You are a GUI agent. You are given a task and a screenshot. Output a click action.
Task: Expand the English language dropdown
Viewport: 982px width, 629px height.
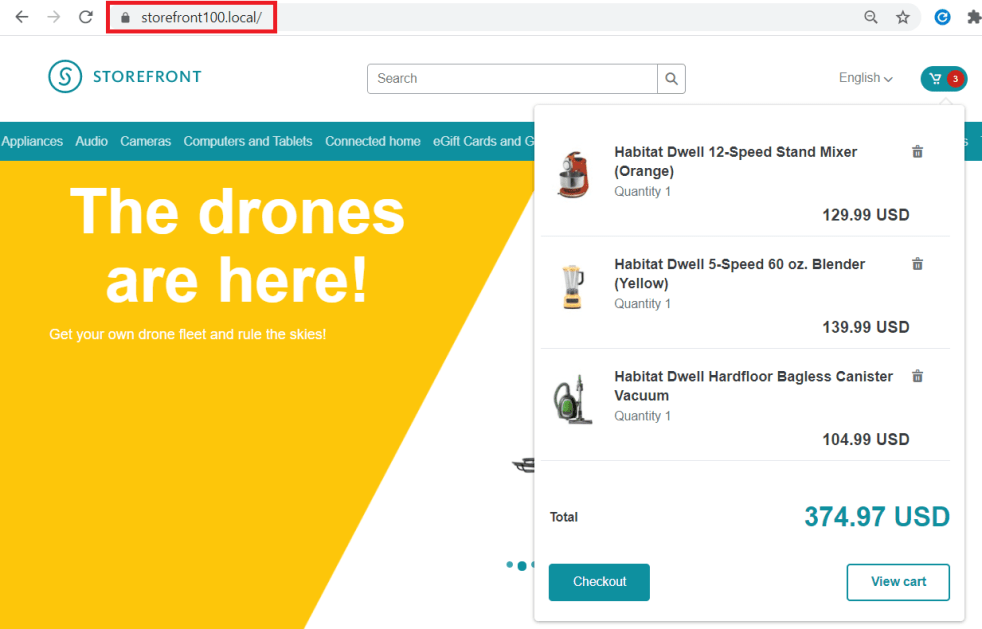tap(865, 78)
